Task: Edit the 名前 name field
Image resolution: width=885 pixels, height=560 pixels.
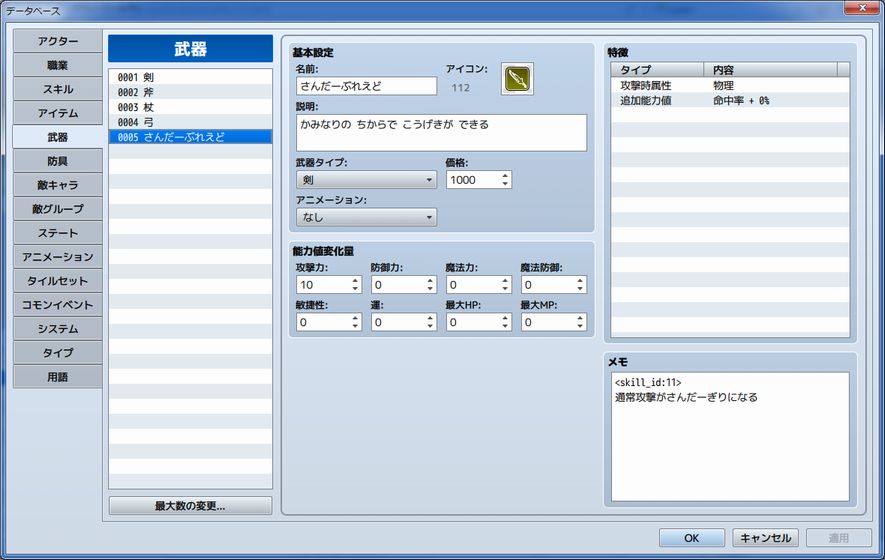Action: [x=366, y=86]
